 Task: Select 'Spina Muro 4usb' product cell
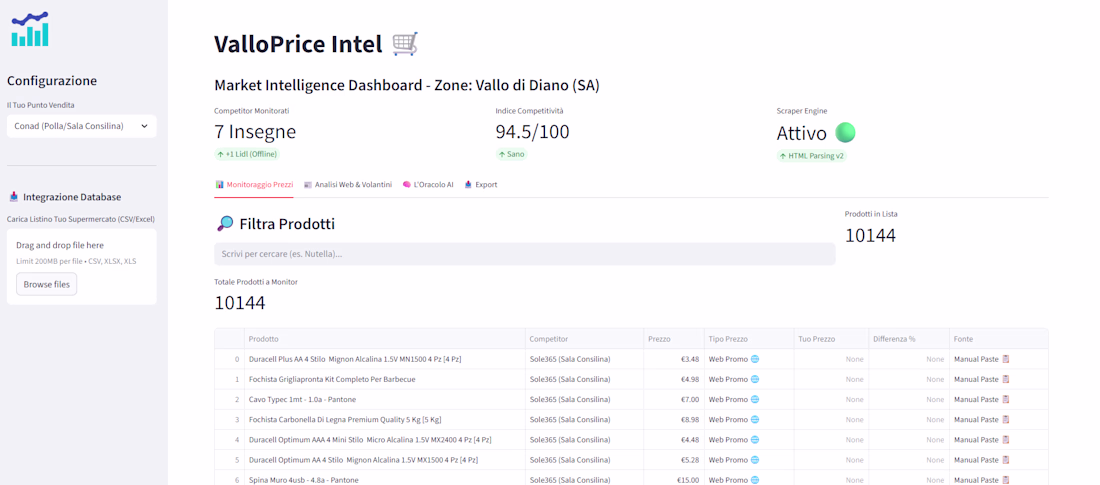click(x=385, y=480)
